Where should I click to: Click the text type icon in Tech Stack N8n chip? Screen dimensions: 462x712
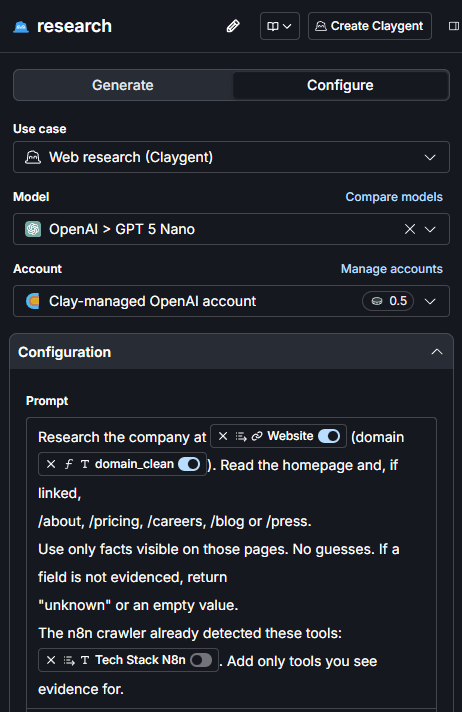point(85,660)
